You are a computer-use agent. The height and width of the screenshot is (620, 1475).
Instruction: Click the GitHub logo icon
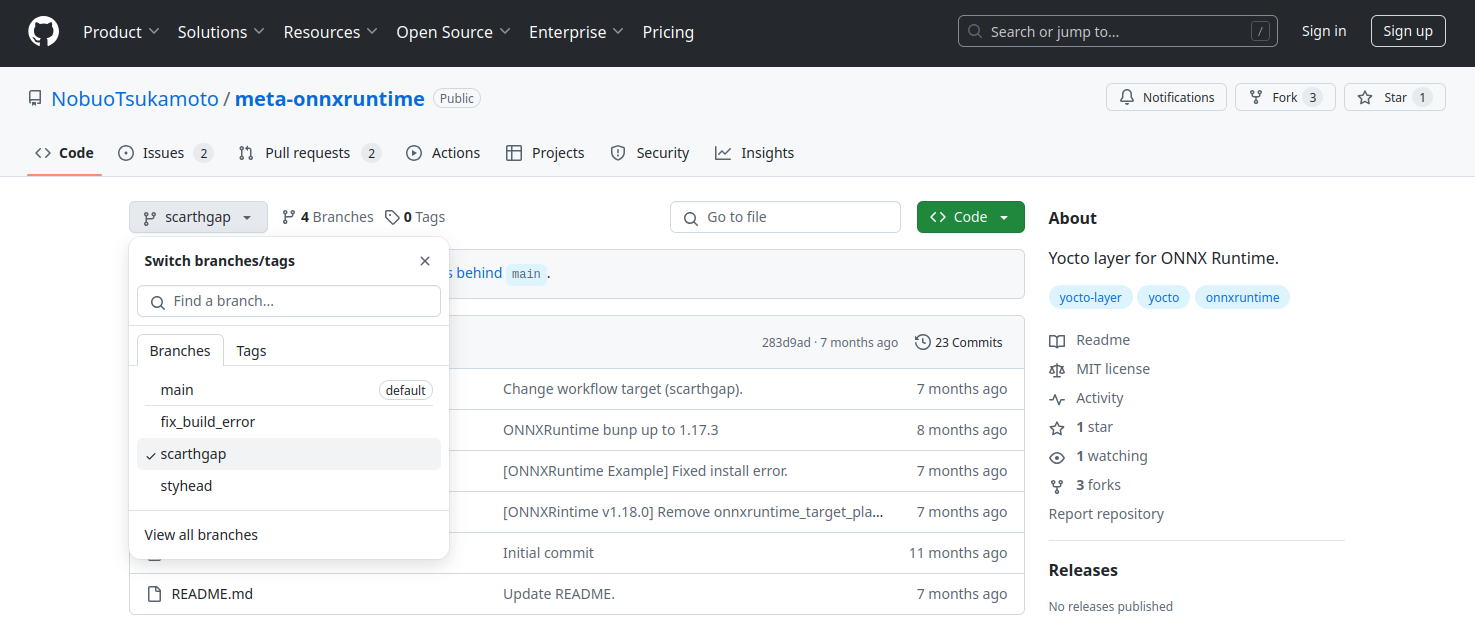(43, 32)
